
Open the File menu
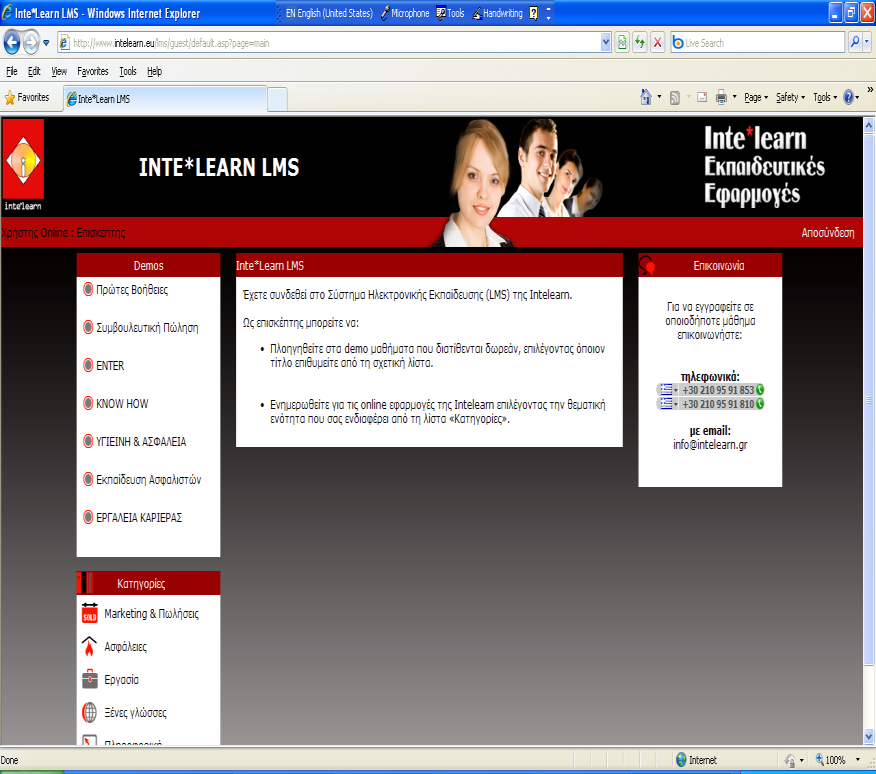point(12,71)
